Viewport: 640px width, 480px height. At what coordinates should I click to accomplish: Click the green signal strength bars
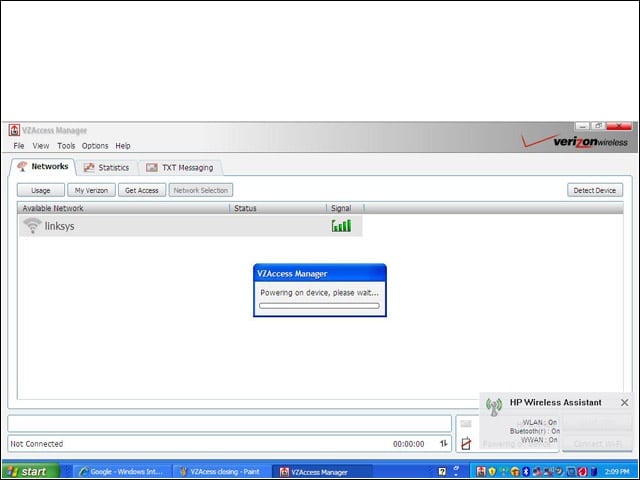(x=341, y=226)
